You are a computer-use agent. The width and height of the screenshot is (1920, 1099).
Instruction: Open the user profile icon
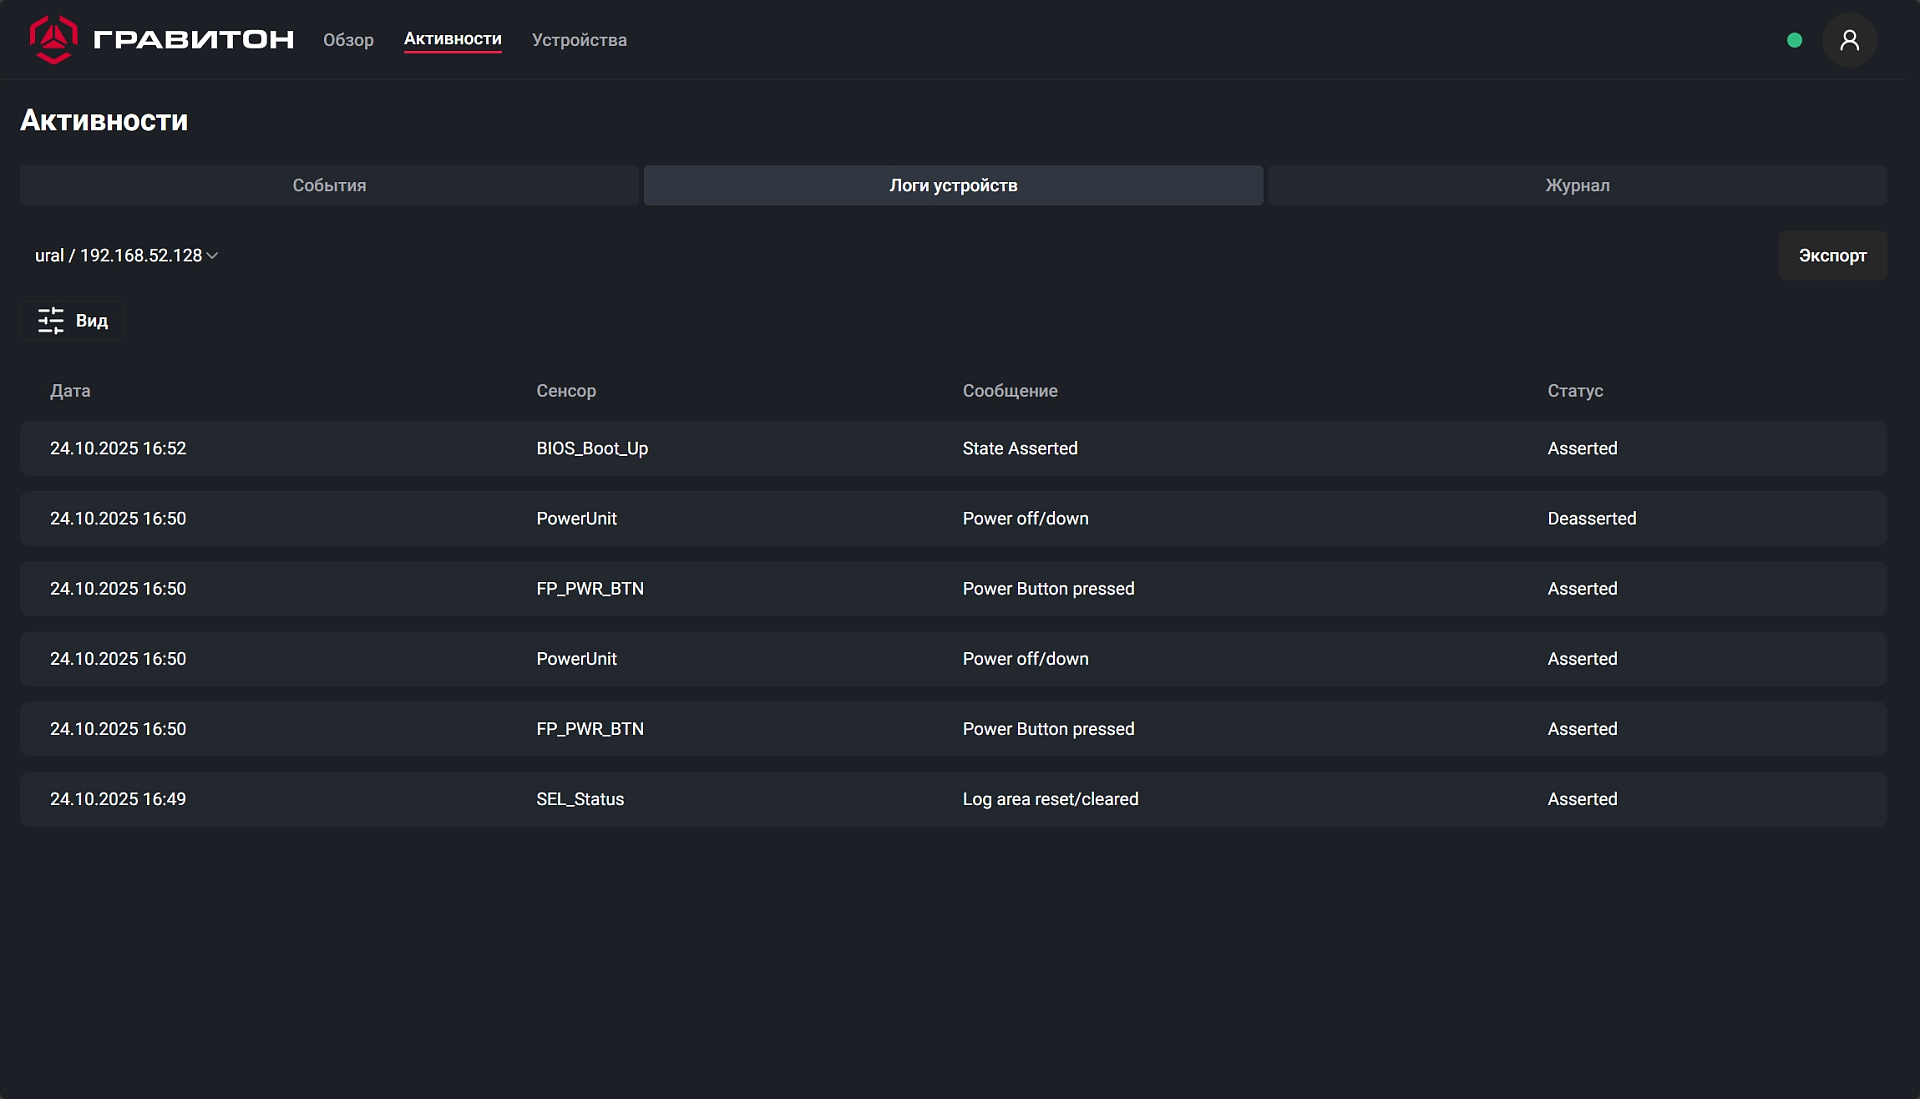point(1849,40)
